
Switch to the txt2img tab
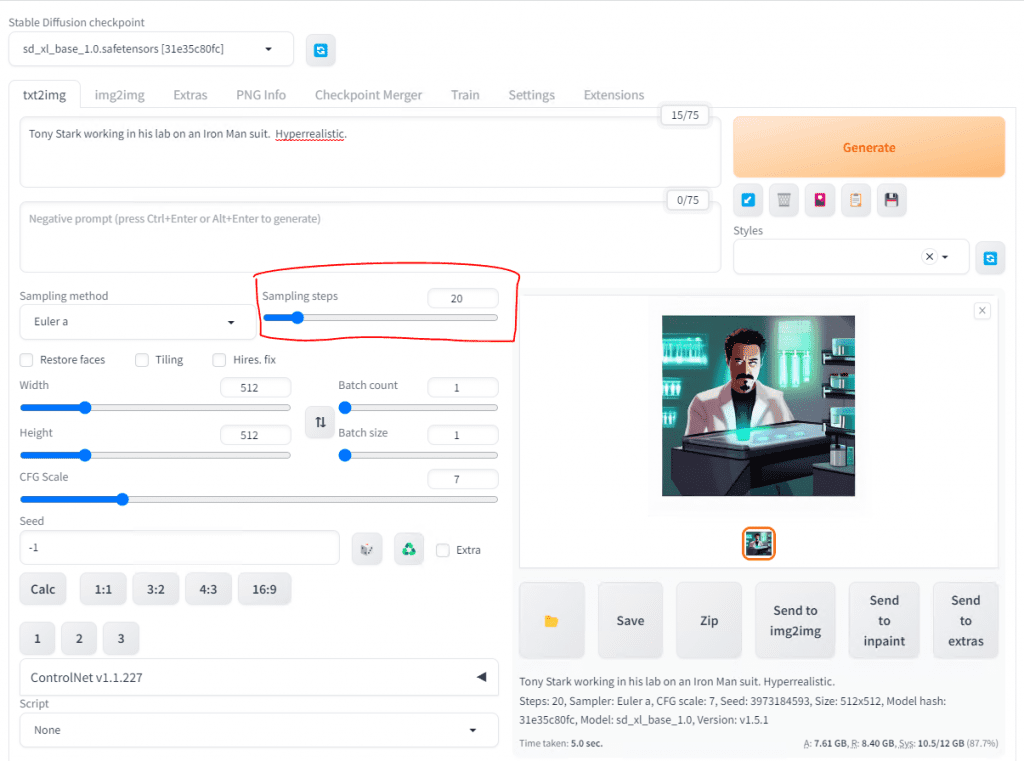(x=44, y=95)
